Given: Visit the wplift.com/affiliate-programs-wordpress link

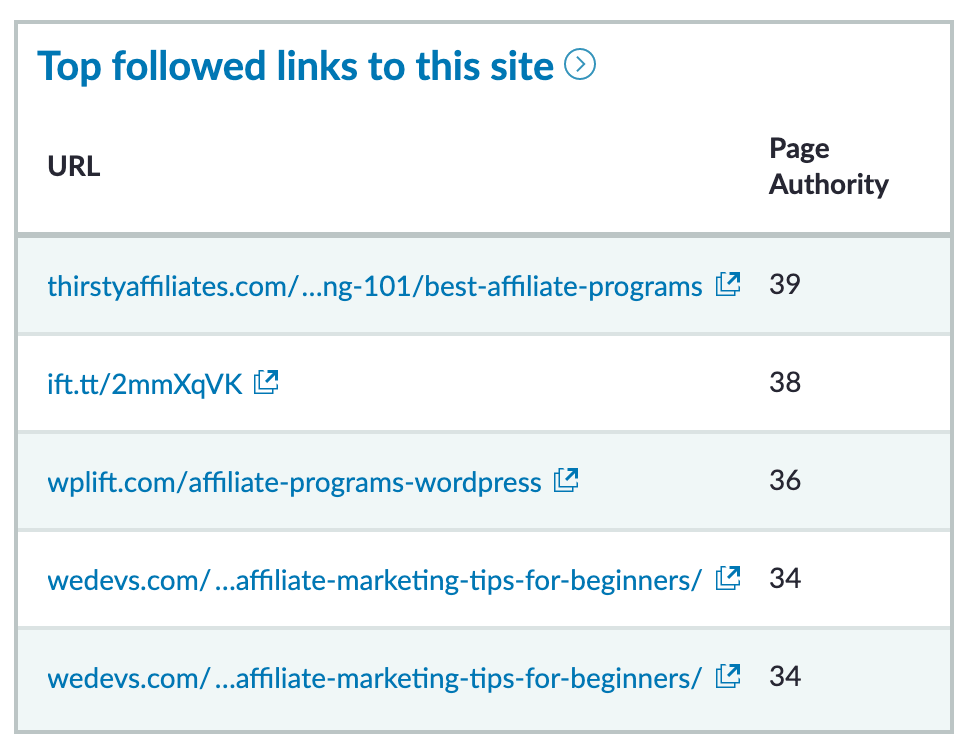Looking at the screenshot, I should (x=294, y=483).
